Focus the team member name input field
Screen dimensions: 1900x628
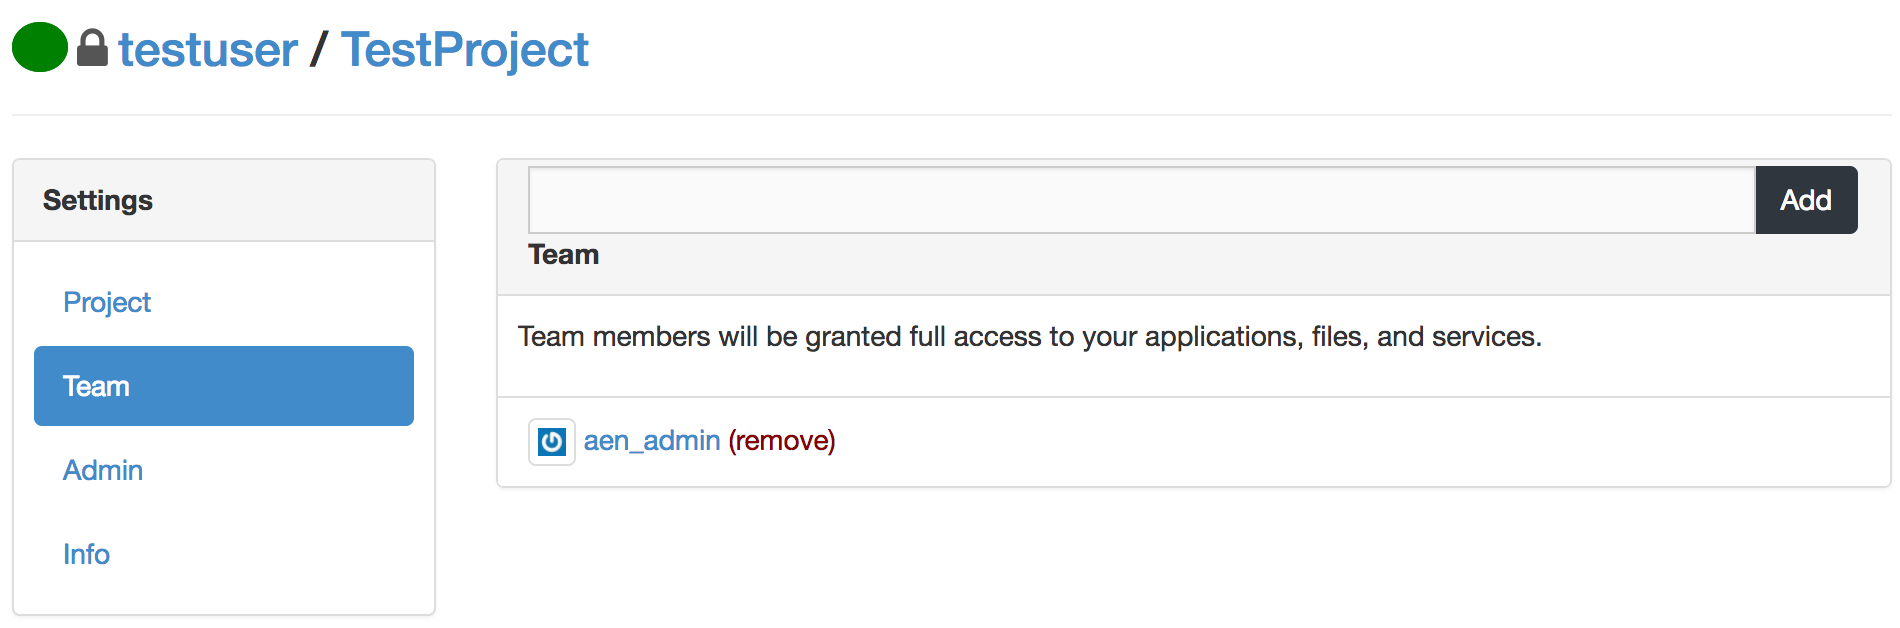pos(1142,200)
